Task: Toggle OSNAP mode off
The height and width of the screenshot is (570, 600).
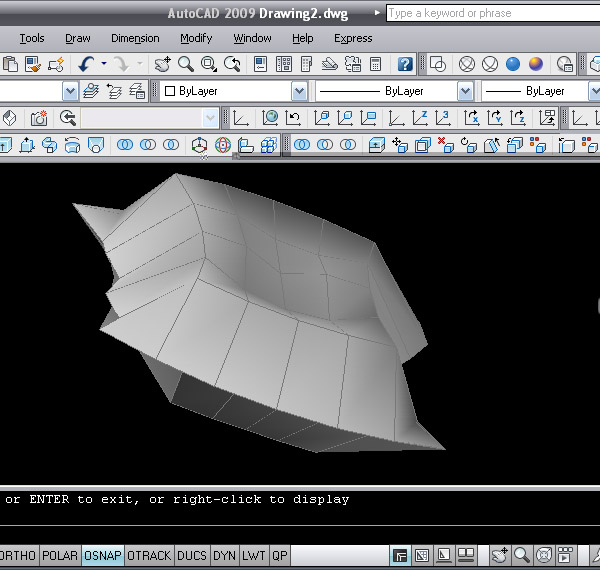Action: pyautogui.click(x=103, y=556)
